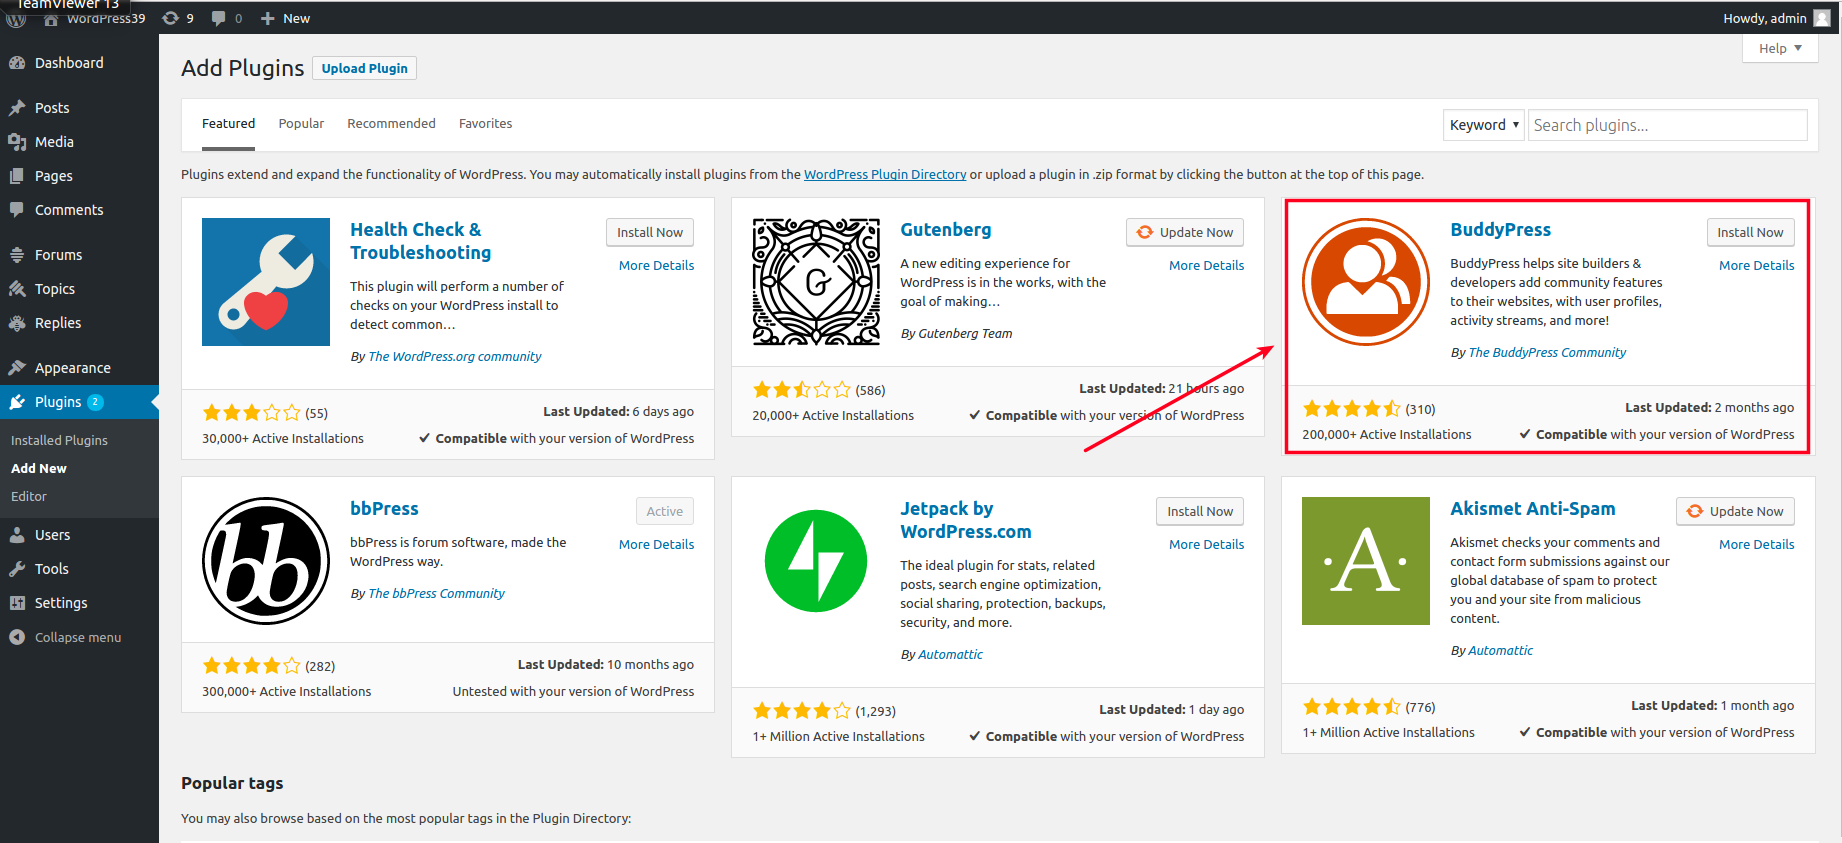
Task: Click the Collapse menu arrow icon
Action: pos(17,637)
